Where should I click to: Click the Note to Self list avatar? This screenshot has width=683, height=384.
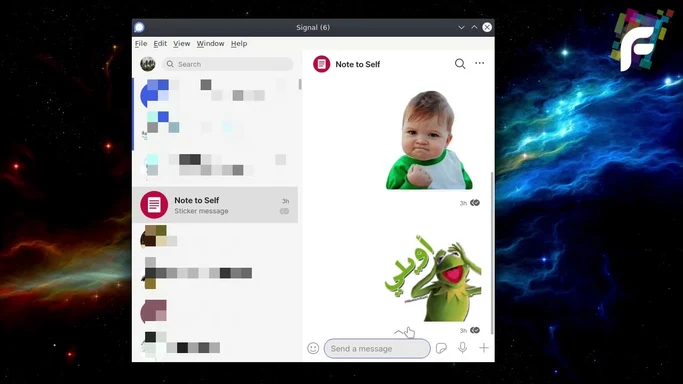point(154,205)
